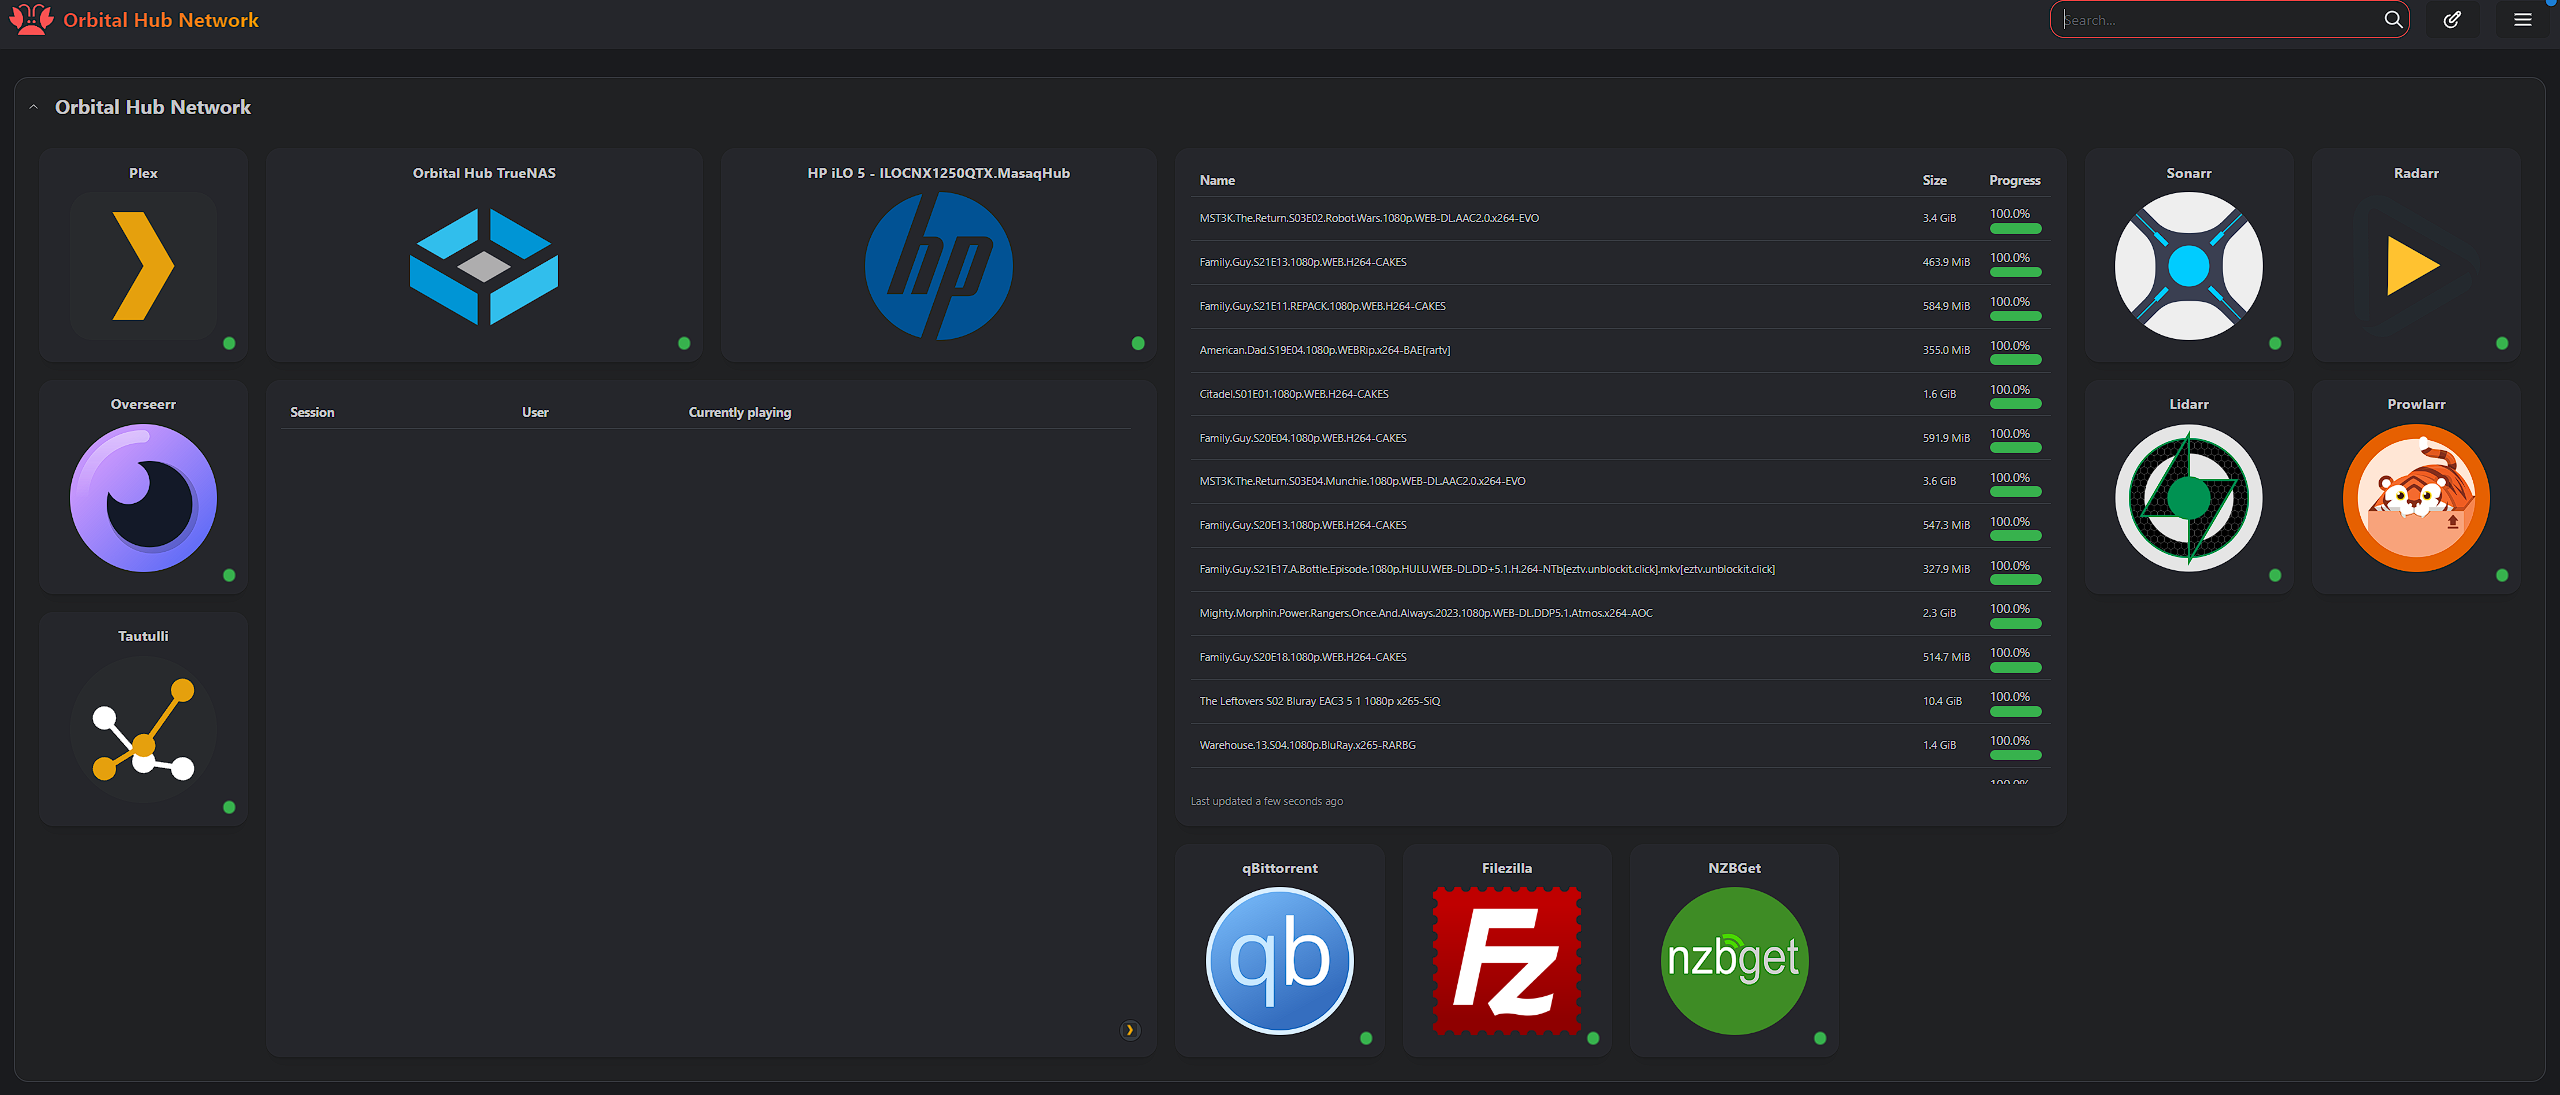The image size is (2560, 1095).
Task: Collapse the Orbital Hub Network section
Action: (34, 107)
